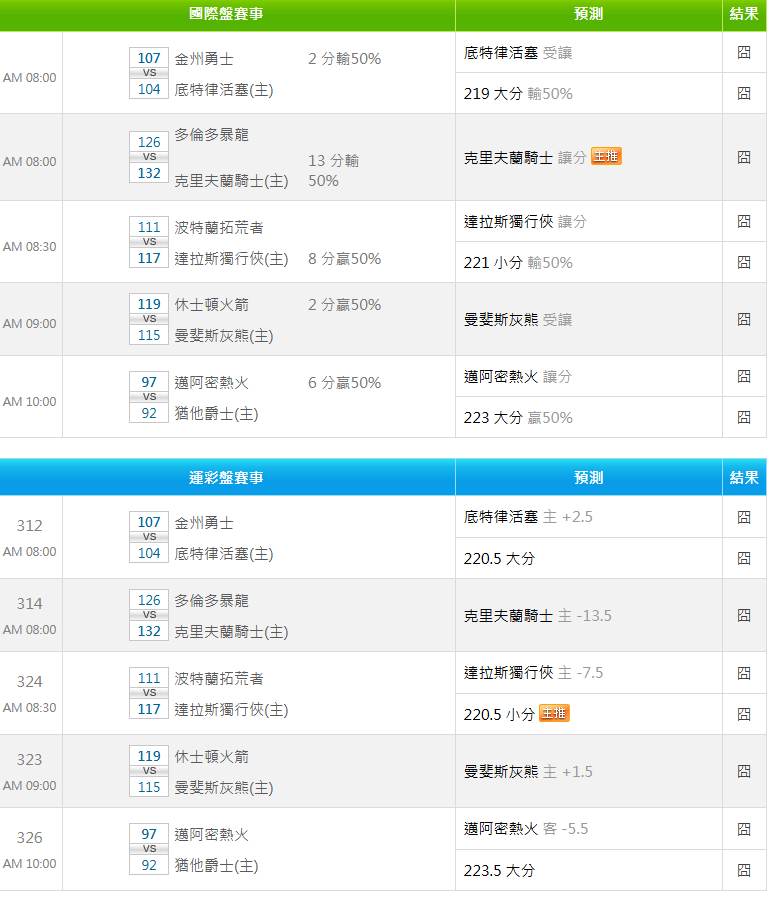771x908 pixels.
Task: Click score 92 in the 運彩盤 table
Action: [149, 865]
